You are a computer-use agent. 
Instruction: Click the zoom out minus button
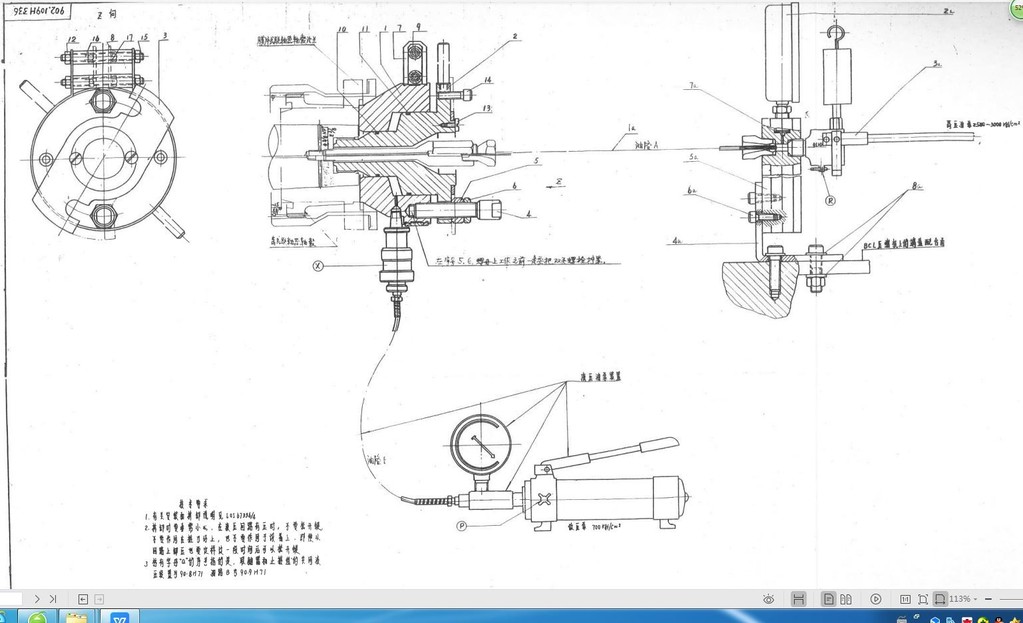(989, 599)
